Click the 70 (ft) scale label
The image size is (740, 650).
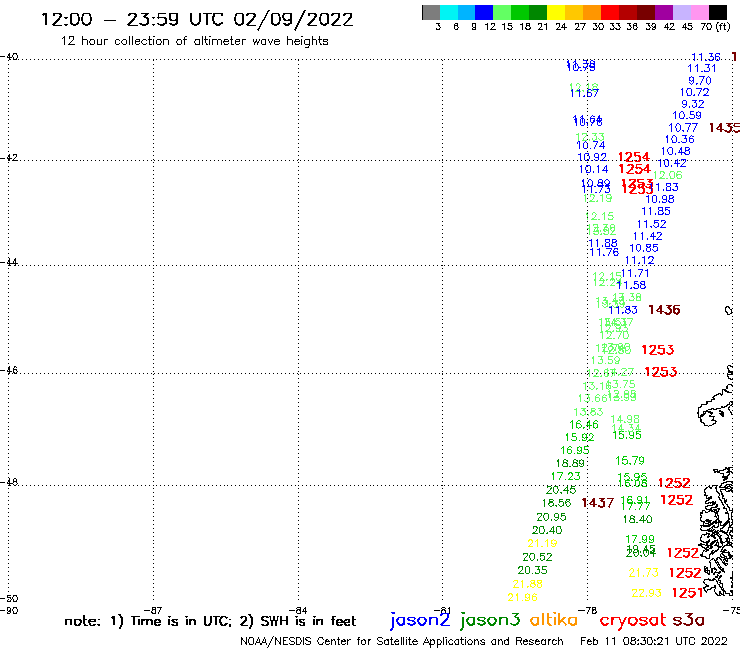coord(715,26)
